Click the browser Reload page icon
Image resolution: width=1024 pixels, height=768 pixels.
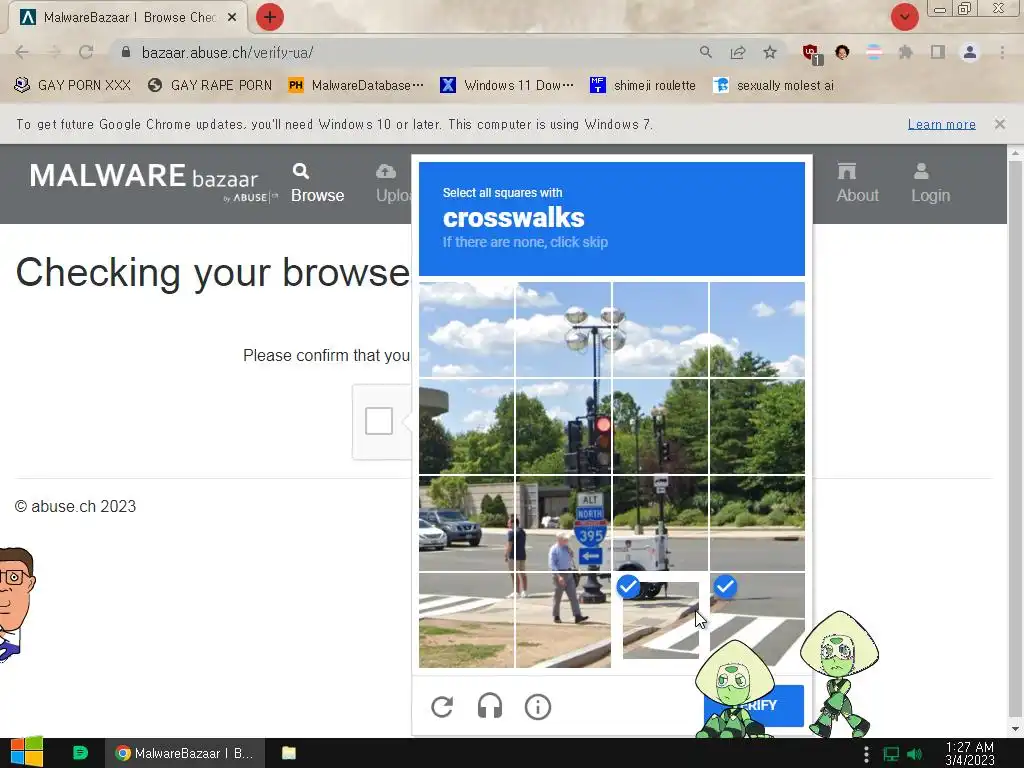point(86,52)
